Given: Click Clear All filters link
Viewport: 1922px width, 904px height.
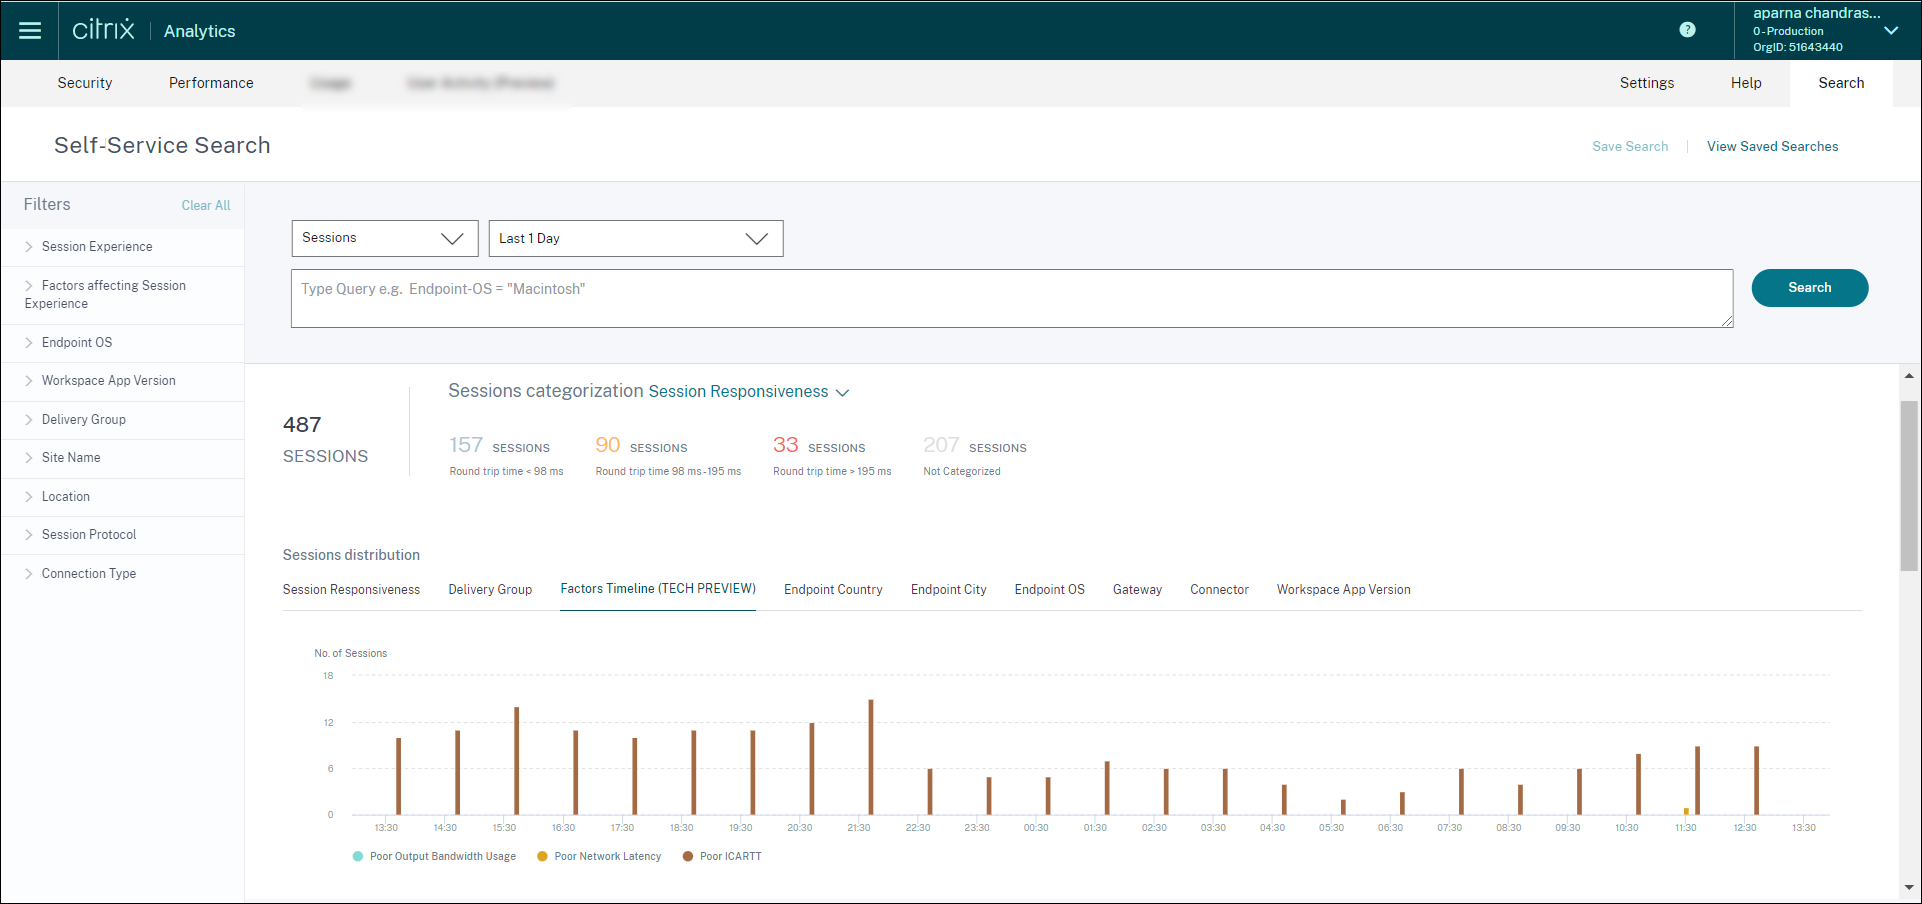Looking at the screenshot, I should point(205,206).
